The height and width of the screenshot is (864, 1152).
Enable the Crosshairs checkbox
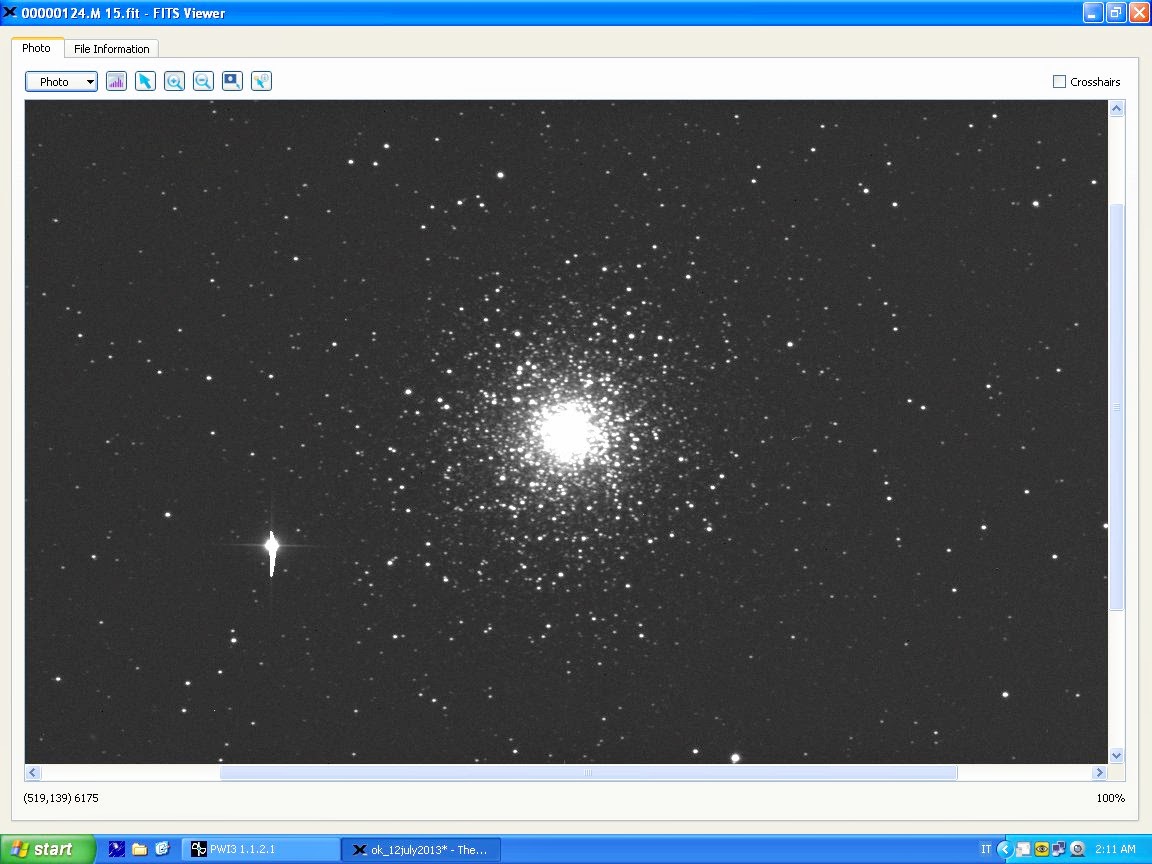click(x=1060, y=82)
